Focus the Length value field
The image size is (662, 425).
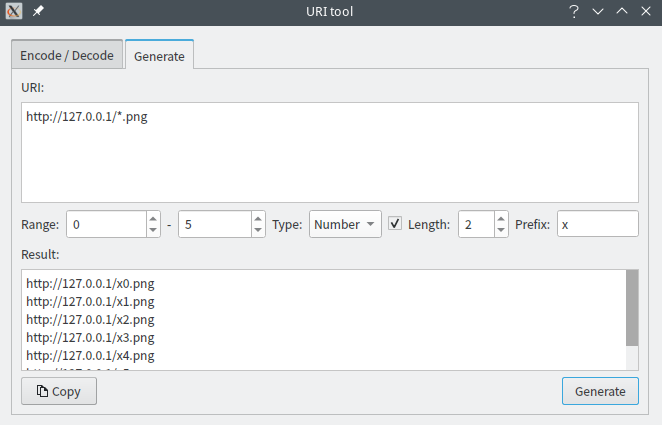pos(477,224)
